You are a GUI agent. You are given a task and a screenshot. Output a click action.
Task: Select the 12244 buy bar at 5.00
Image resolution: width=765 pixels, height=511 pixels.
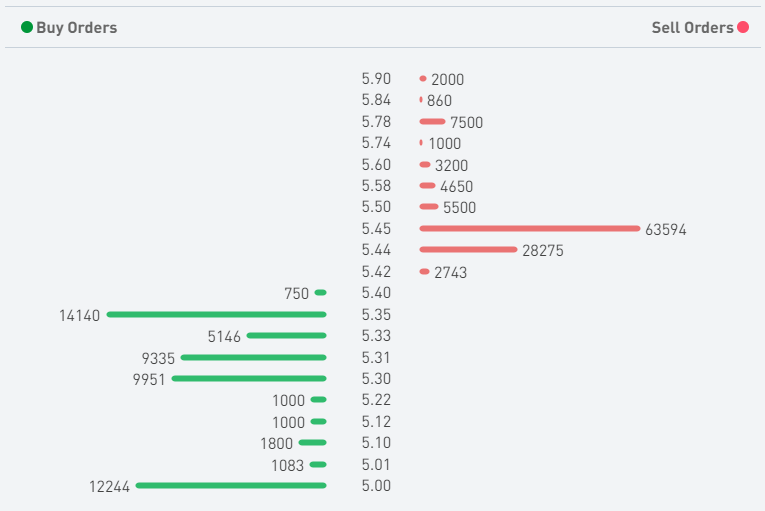(231, 486)
